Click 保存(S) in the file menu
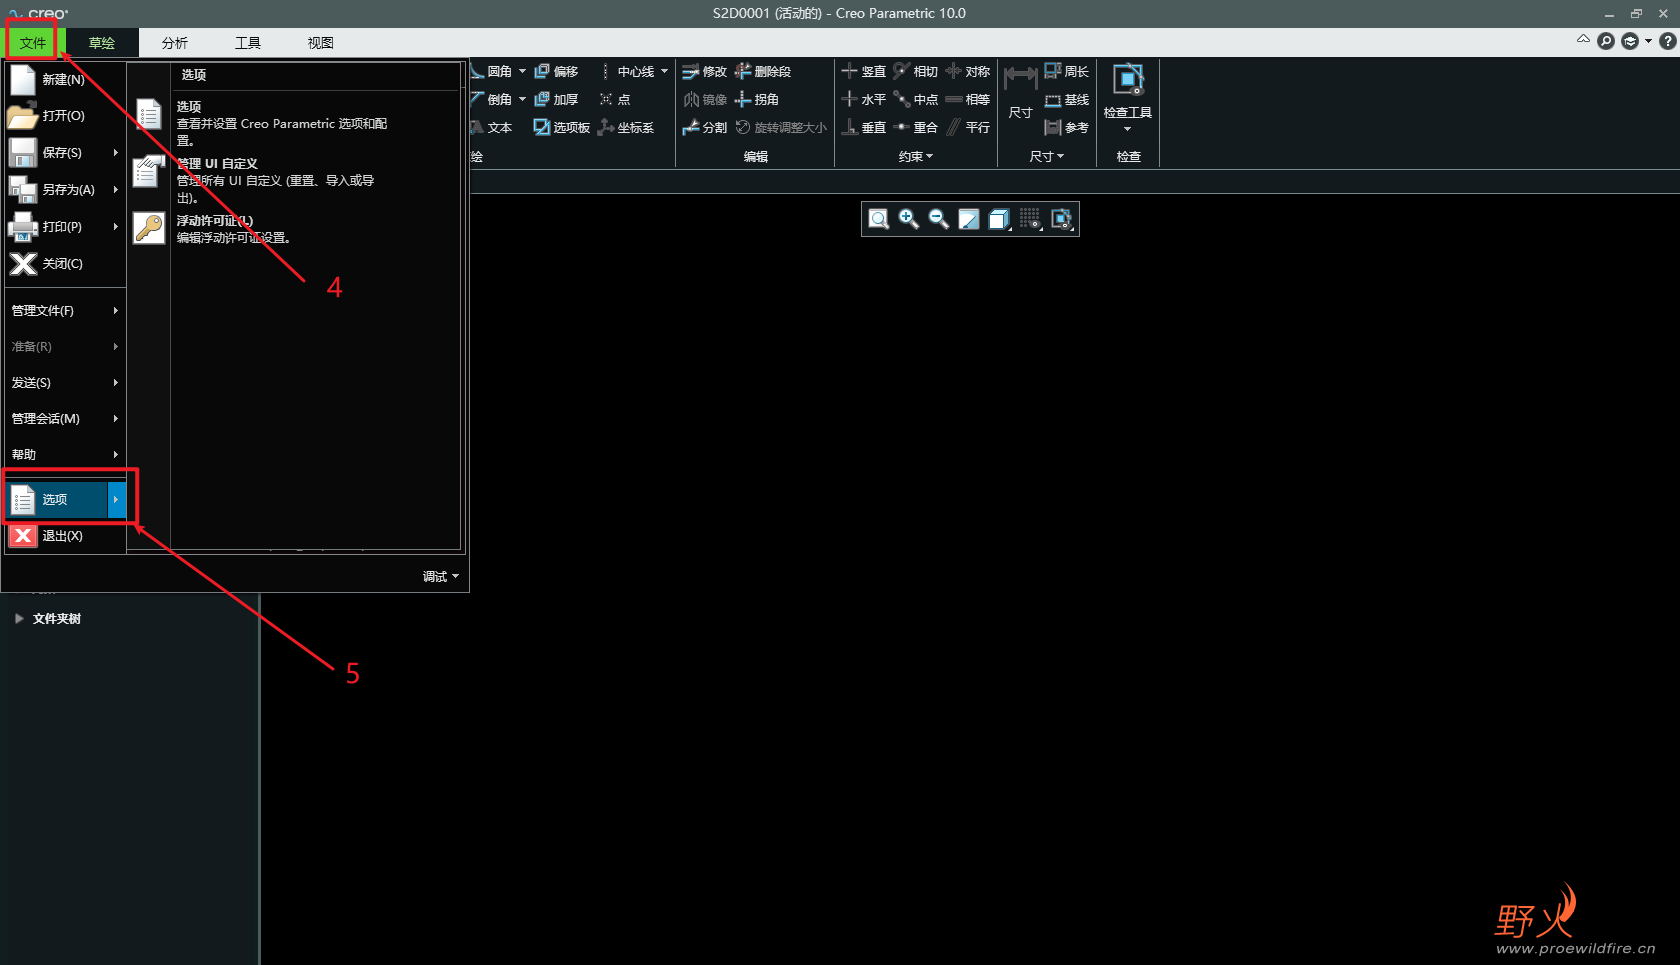Image resolution: width=1680 pixels, height=965 pixels. pos(56,153)
